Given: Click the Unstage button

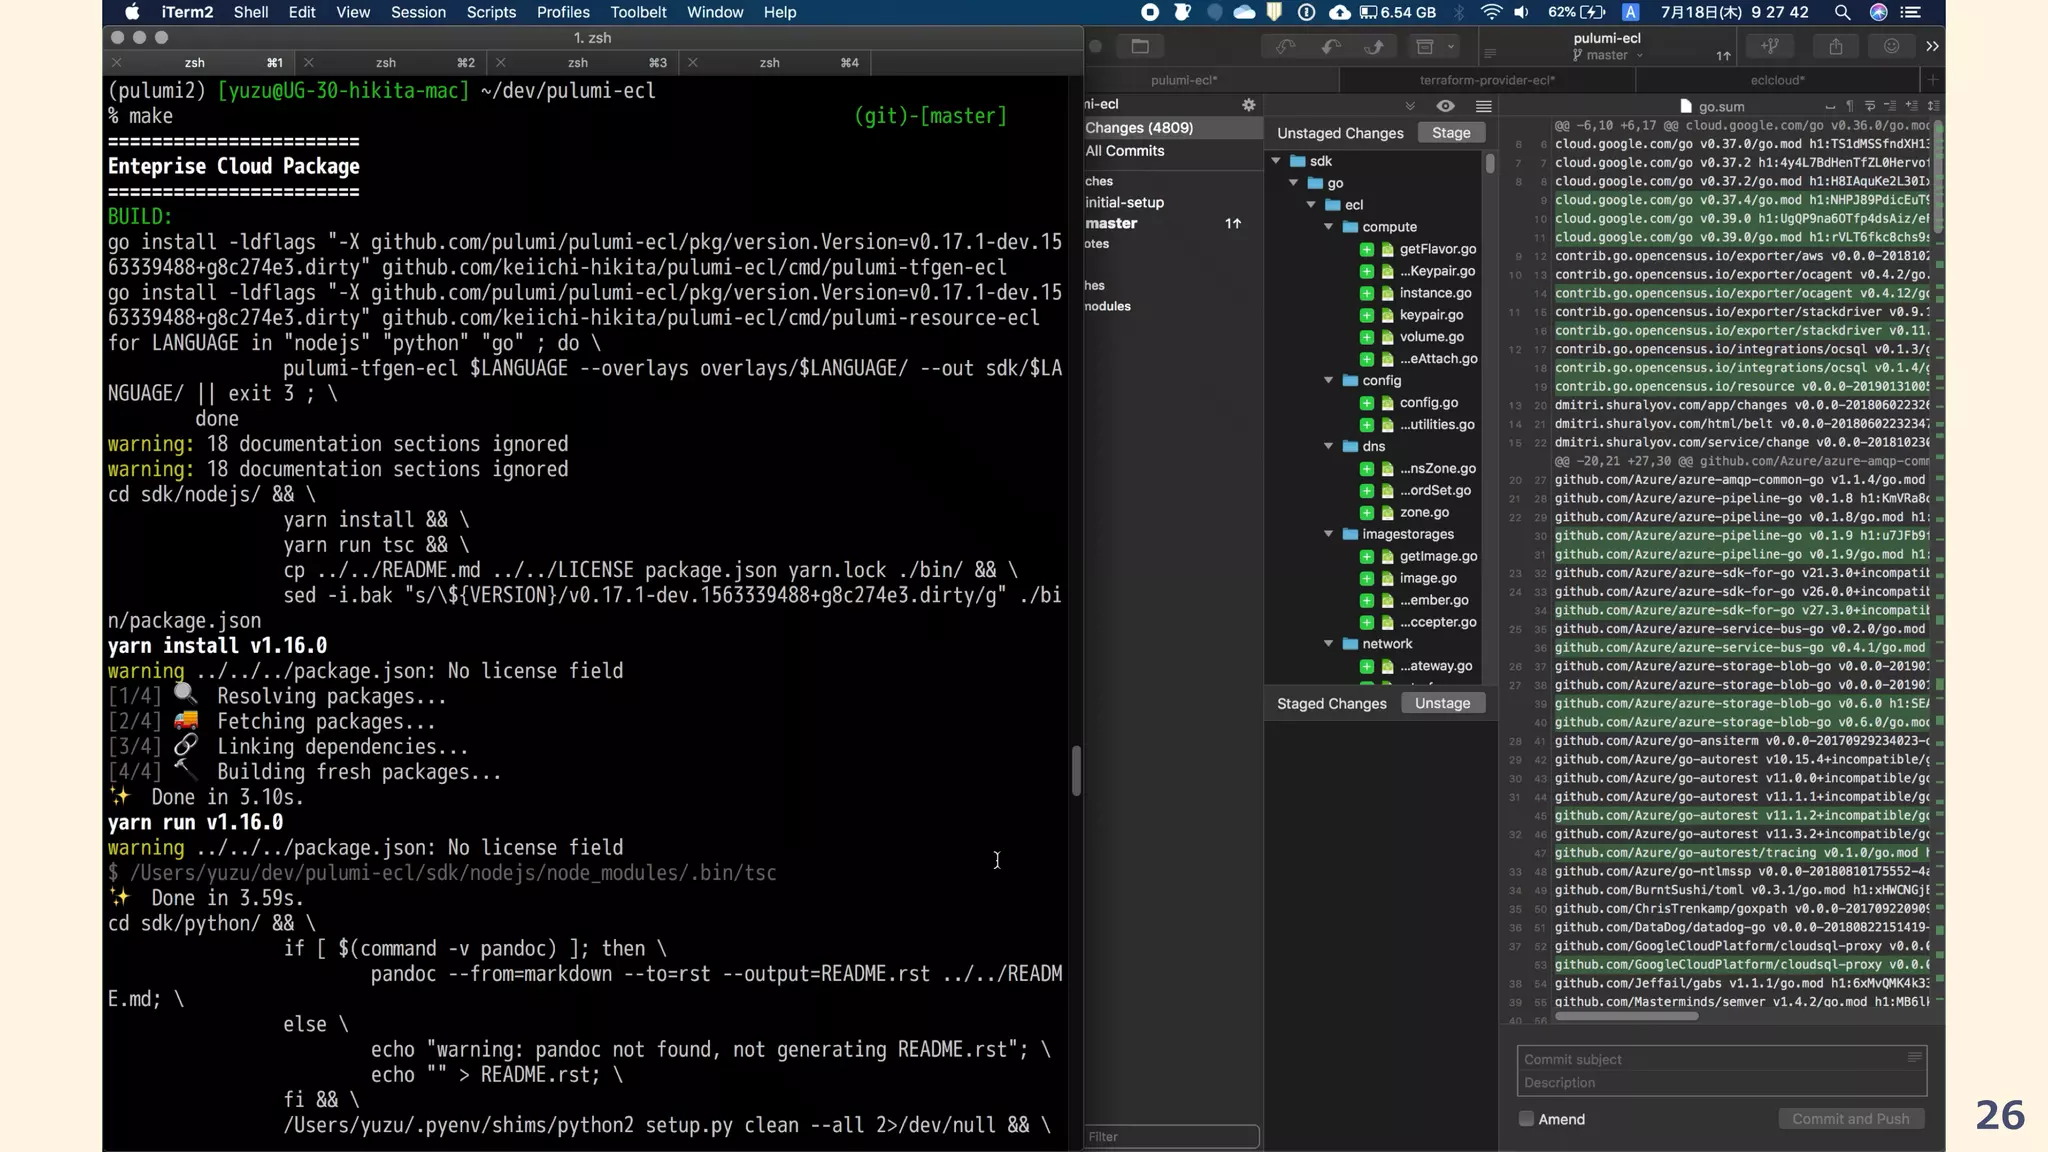Looking at the screenshot, I should 1442,703.
